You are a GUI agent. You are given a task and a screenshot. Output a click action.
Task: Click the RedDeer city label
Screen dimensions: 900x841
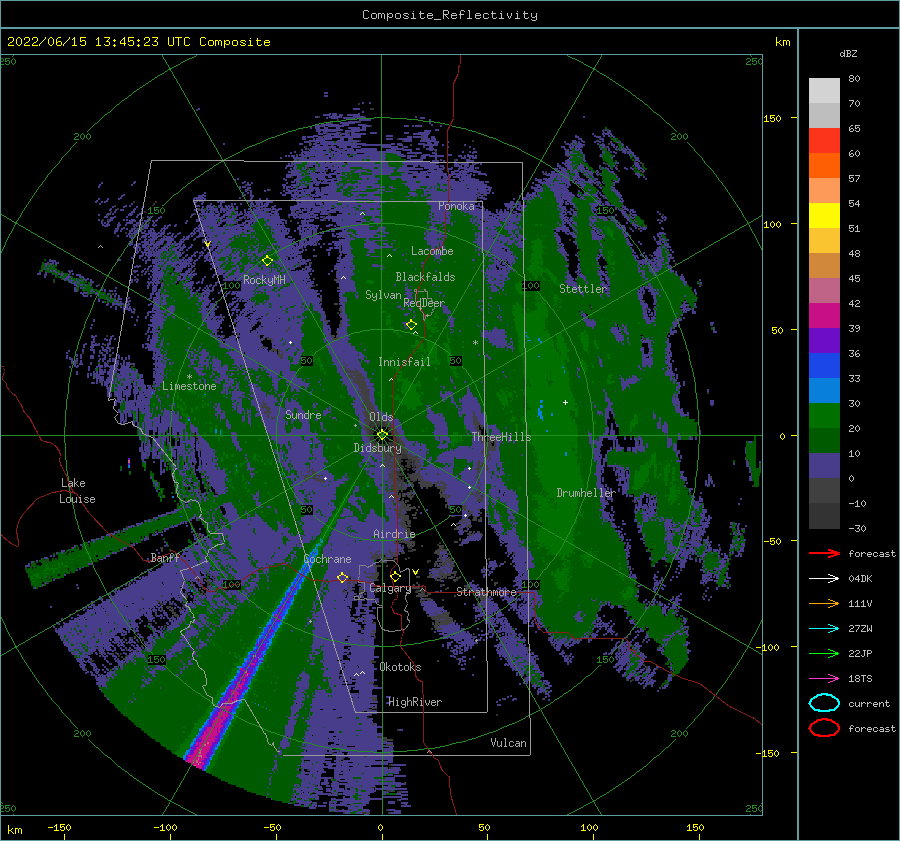coord(424,303)
